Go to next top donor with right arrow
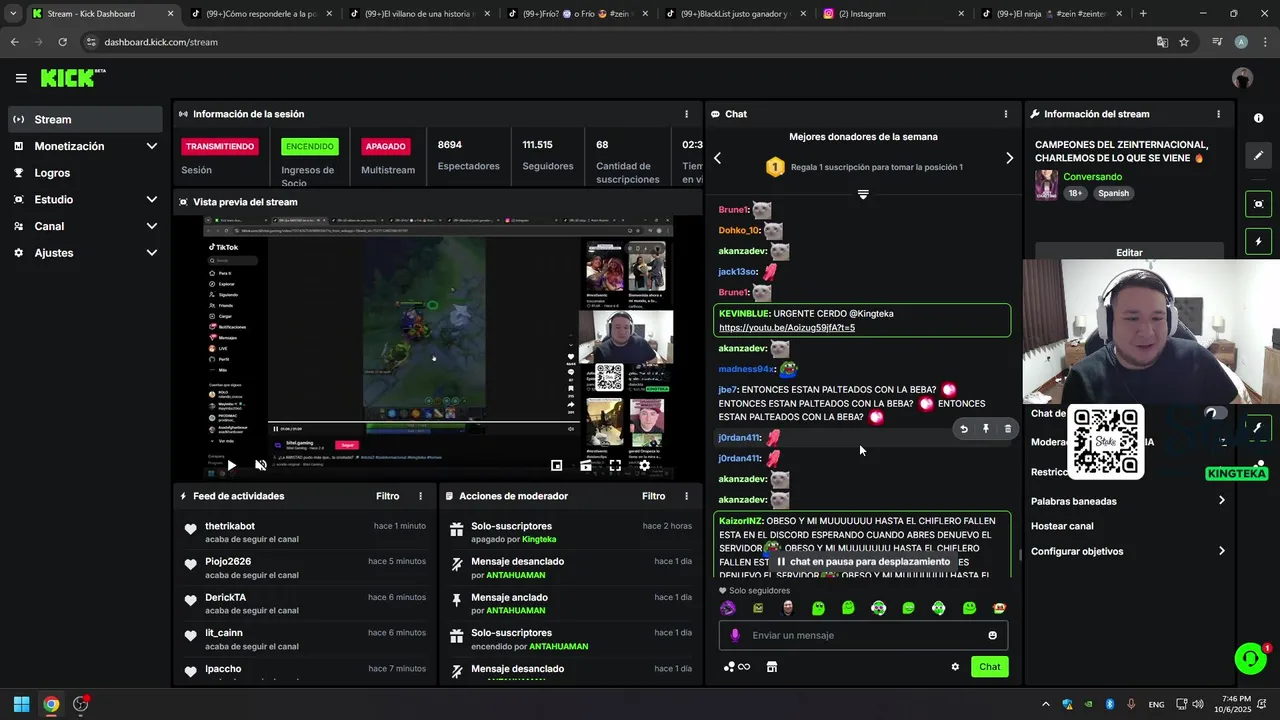 click(x=1009, y=158)
